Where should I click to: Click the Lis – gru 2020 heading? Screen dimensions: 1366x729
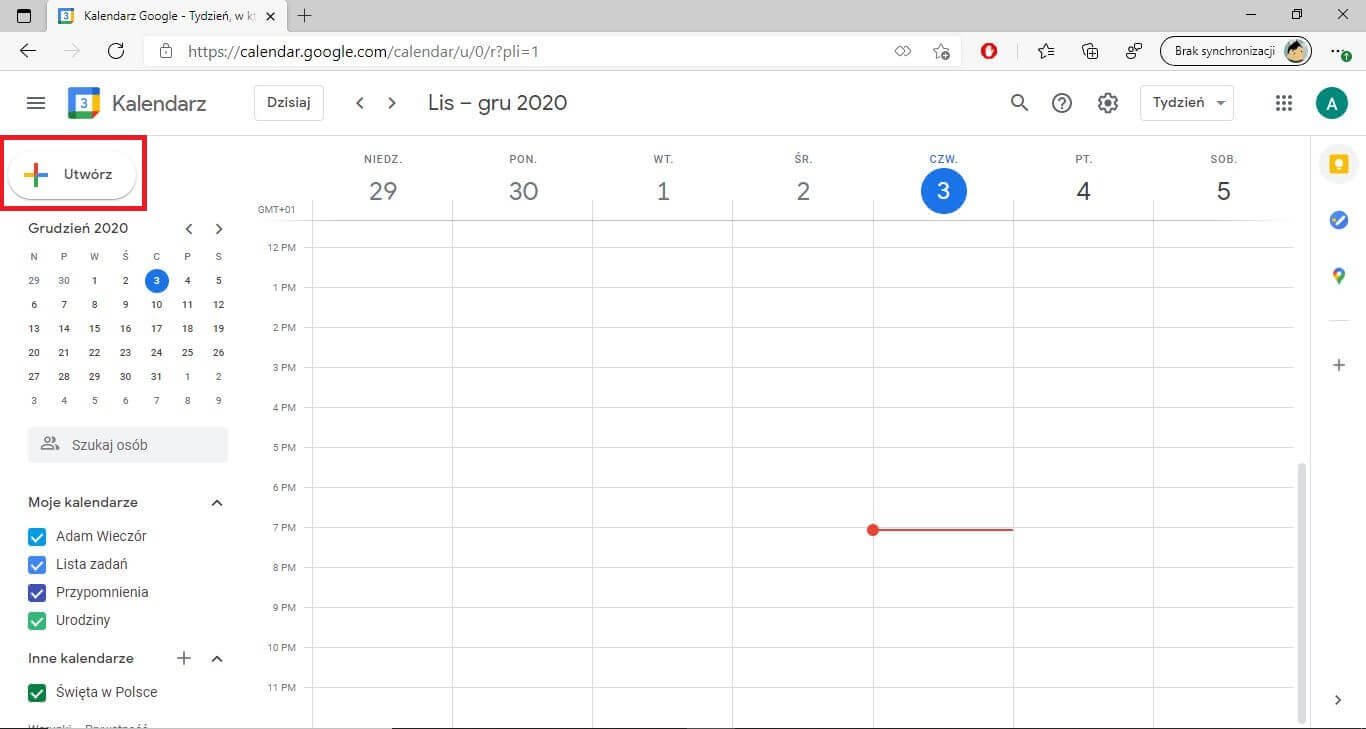click(x=497, y=103)
